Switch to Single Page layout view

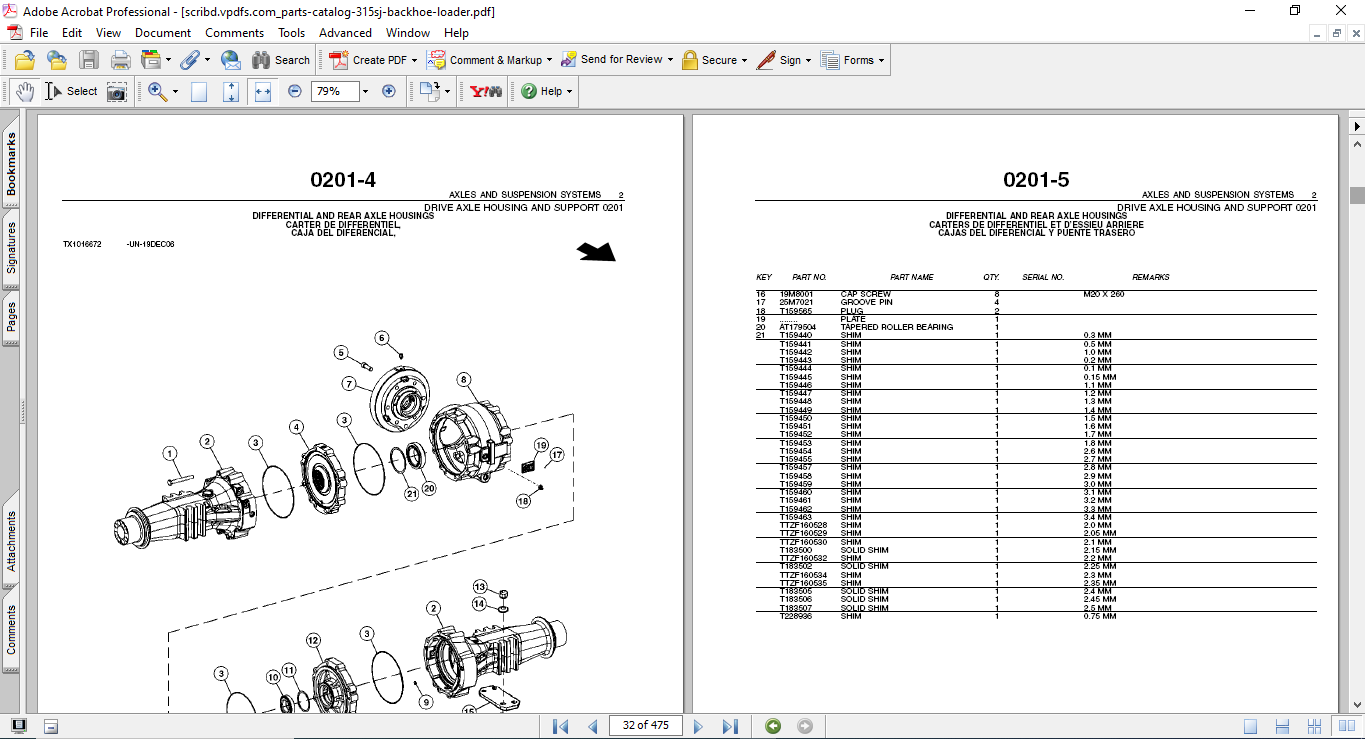(1250, 725)
